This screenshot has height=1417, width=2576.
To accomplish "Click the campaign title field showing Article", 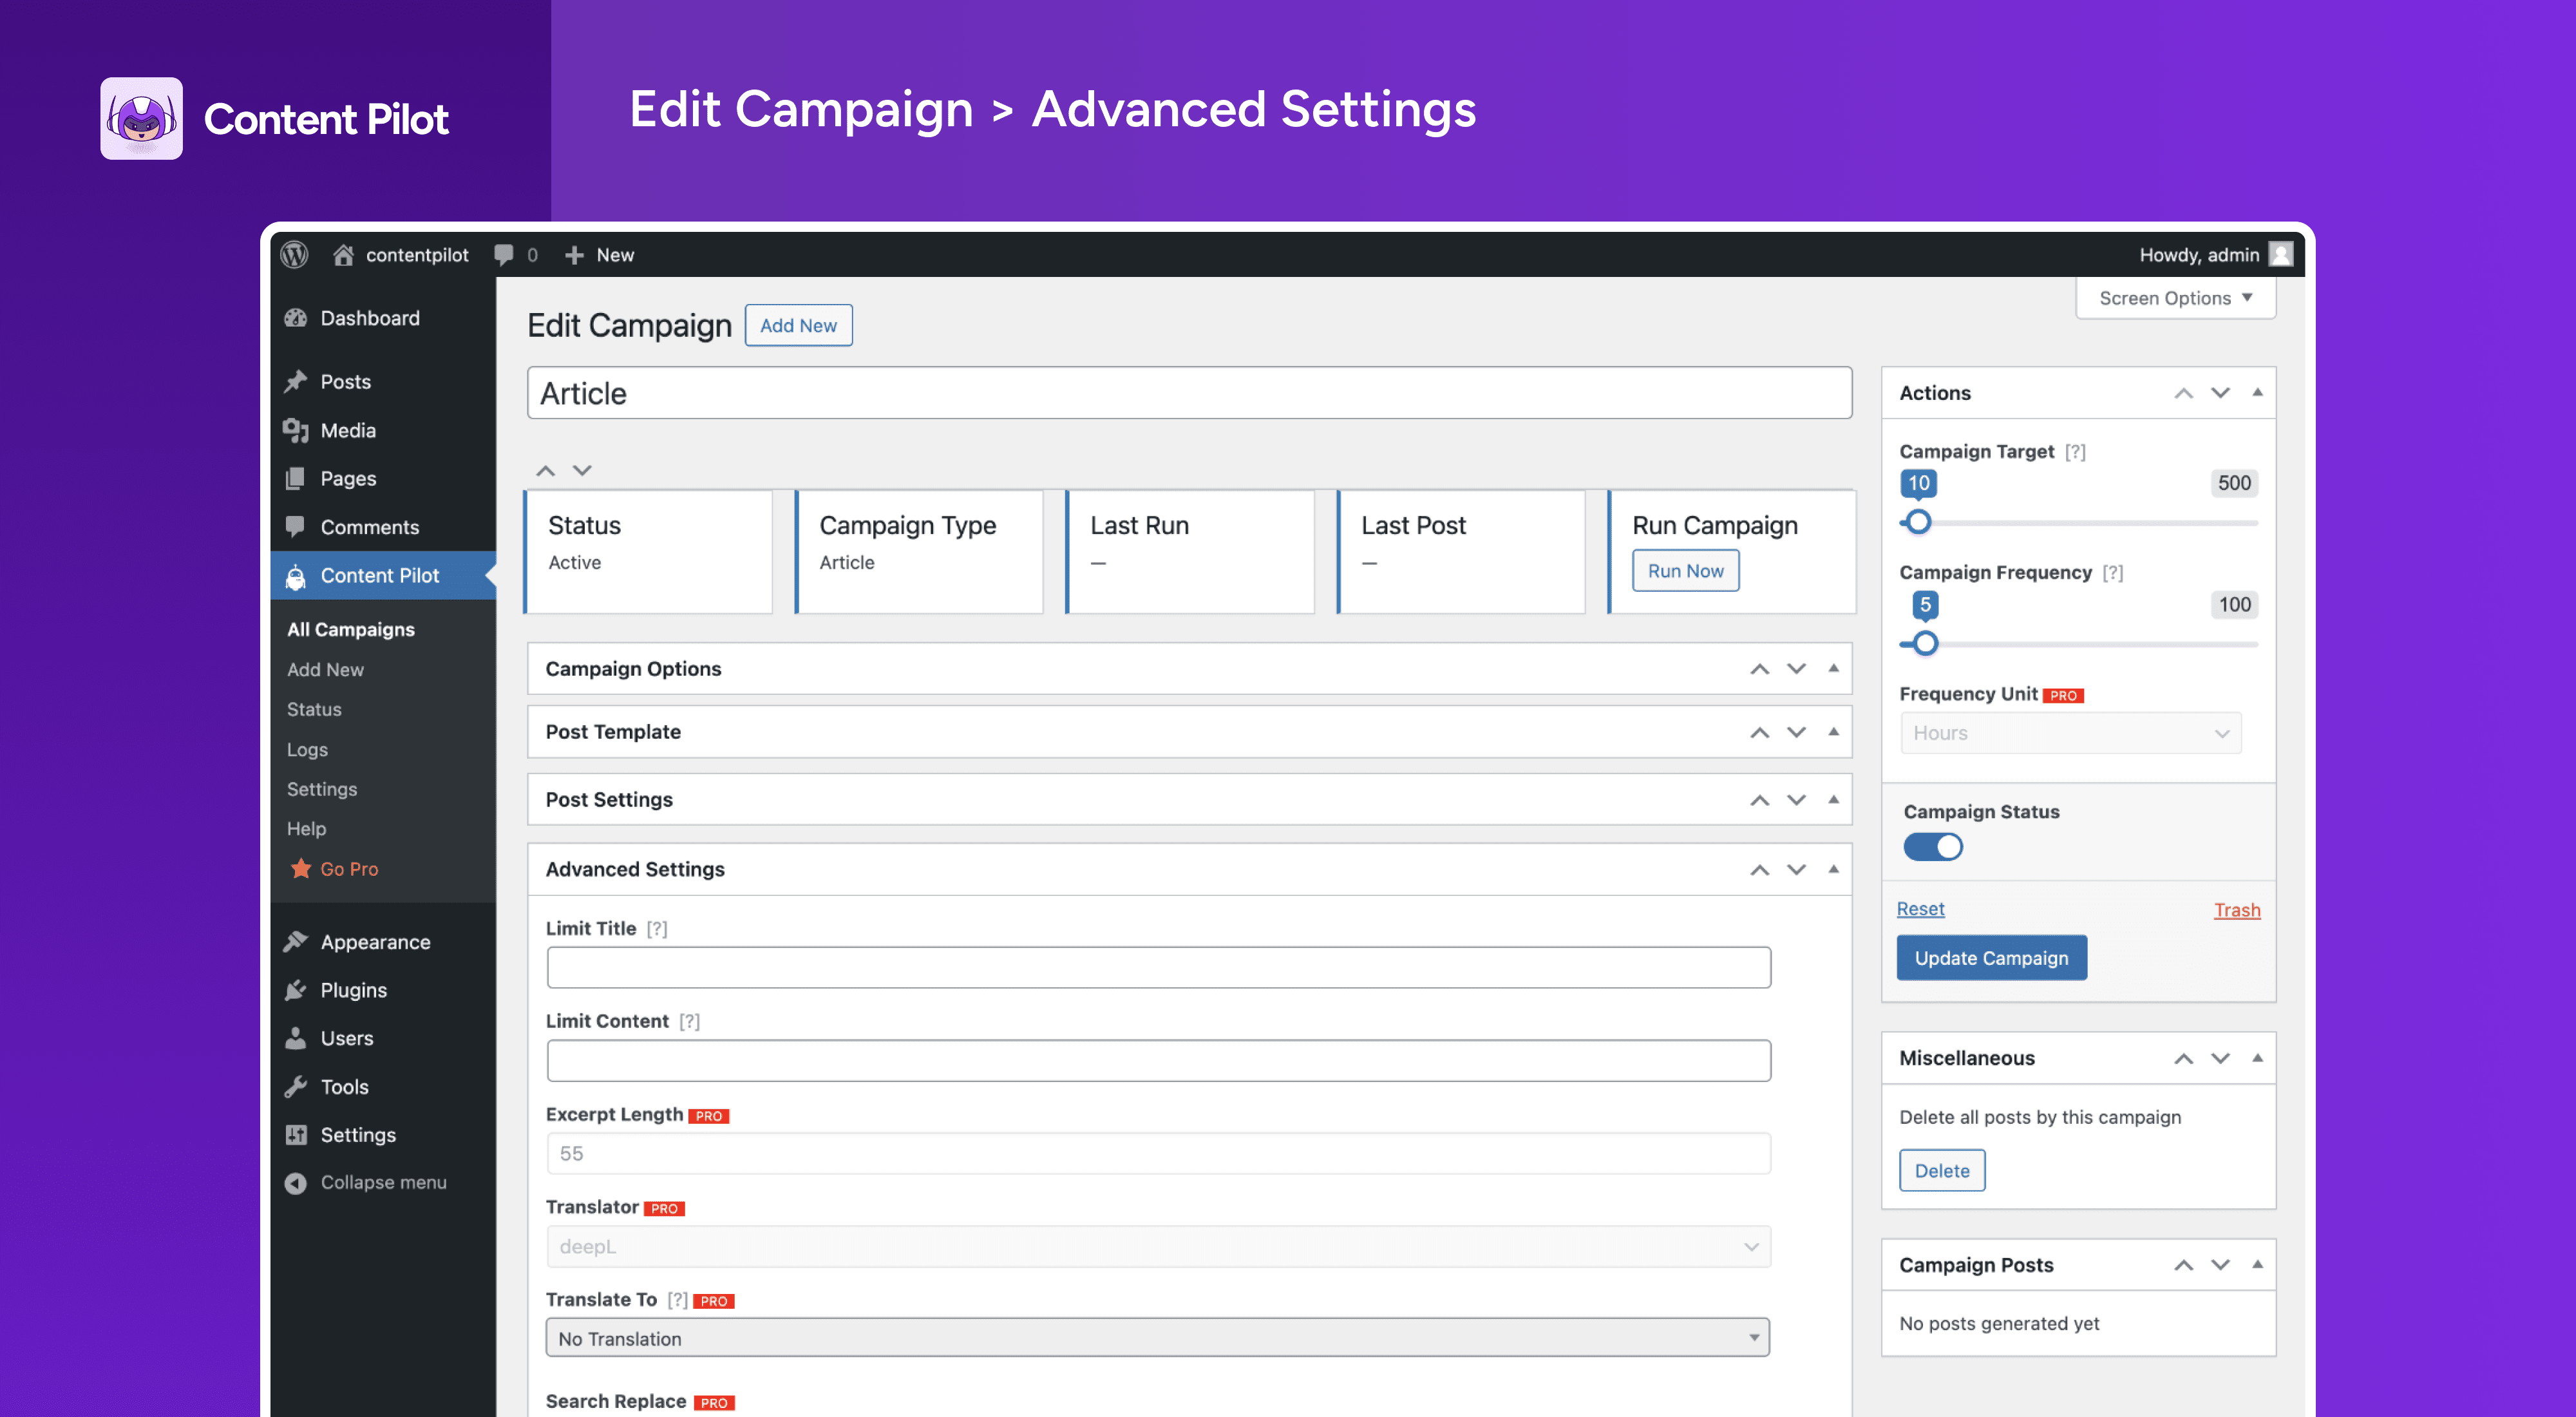I will pos(1189,393).
